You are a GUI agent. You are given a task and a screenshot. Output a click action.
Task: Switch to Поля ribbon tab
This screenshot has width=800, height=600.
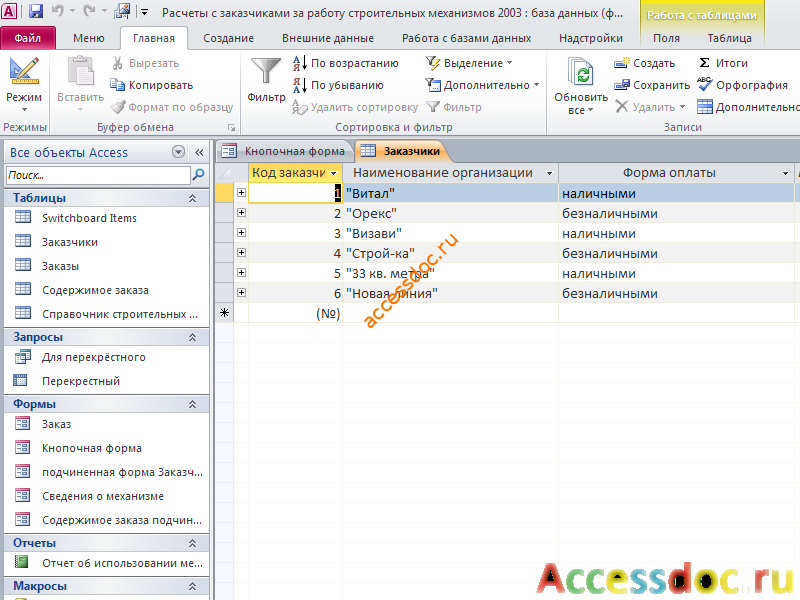[666, 38]
